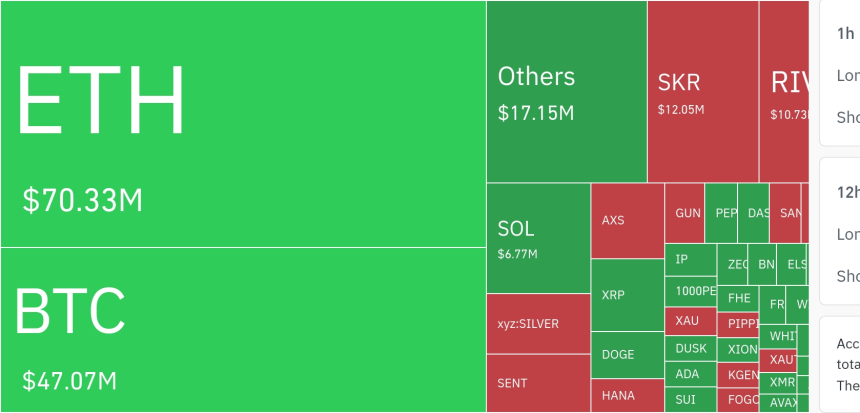Select the red SENT block
860x413 pixels.
click(538, 383)
